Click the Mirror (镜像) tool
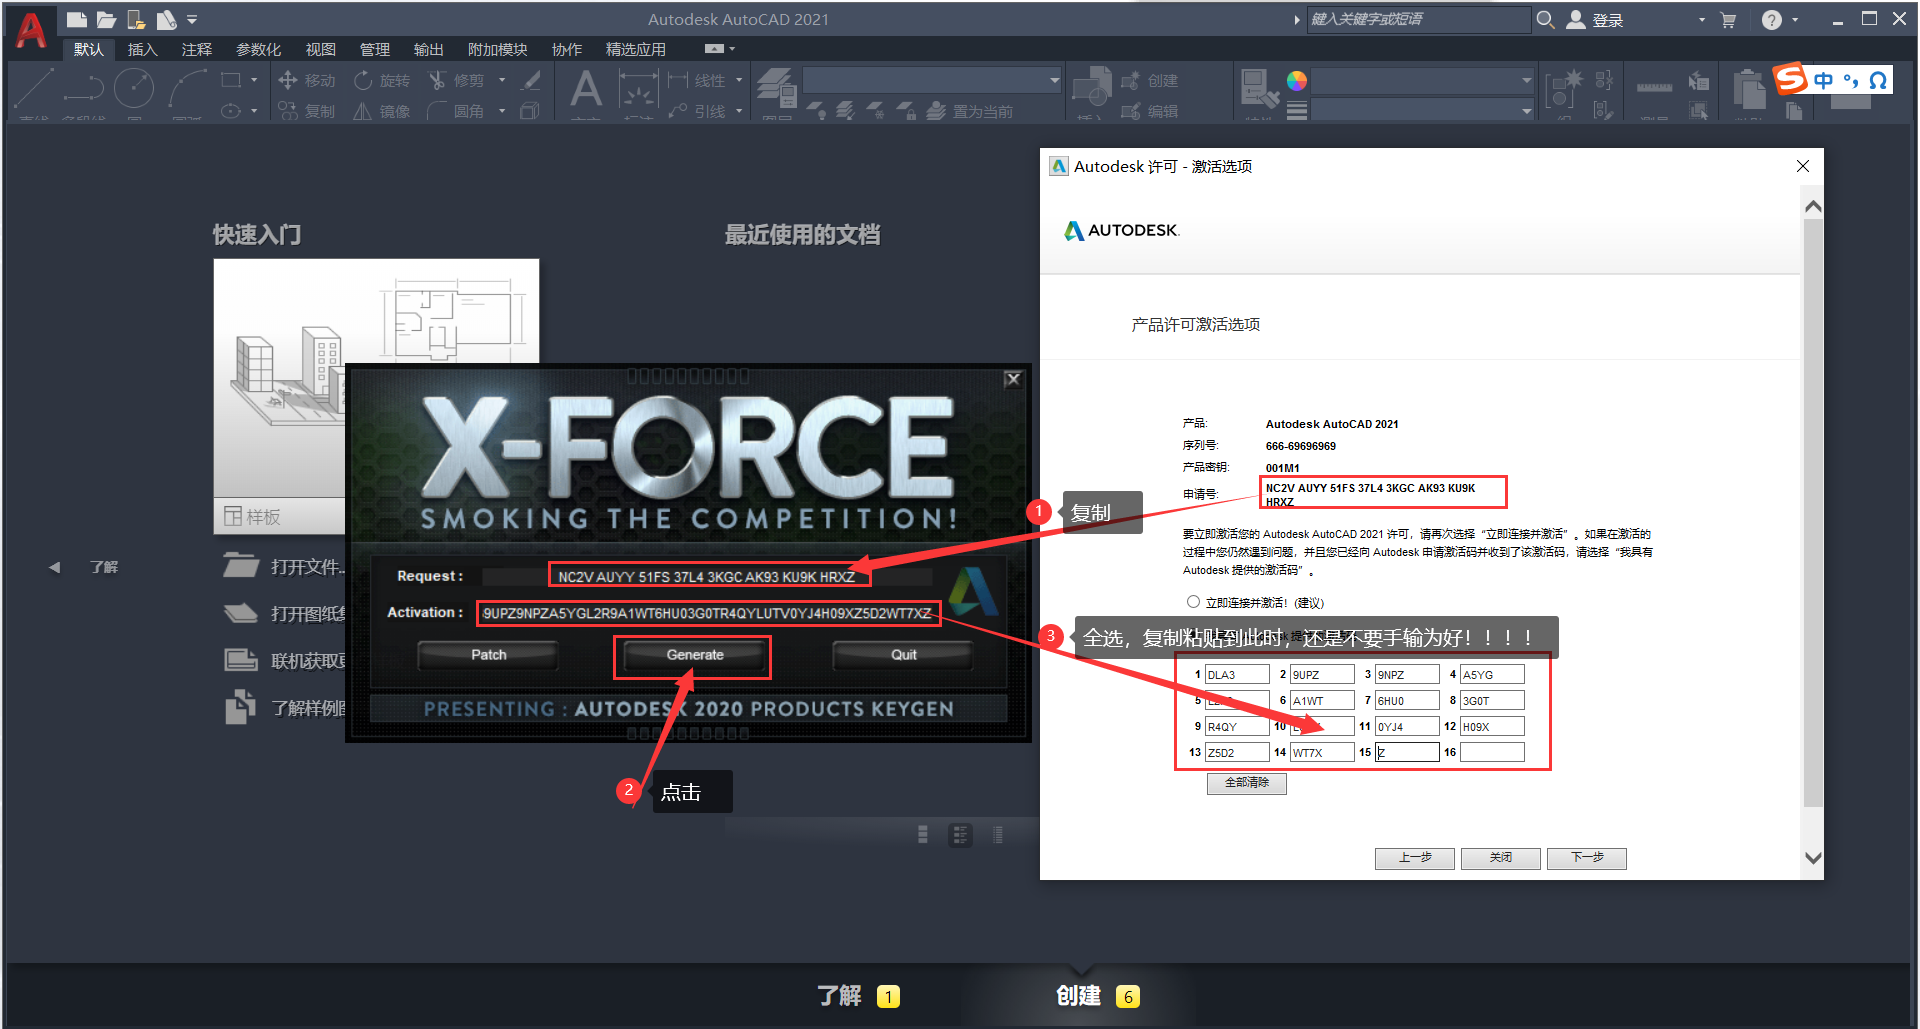The image size is (1920, 1029). 382,111
